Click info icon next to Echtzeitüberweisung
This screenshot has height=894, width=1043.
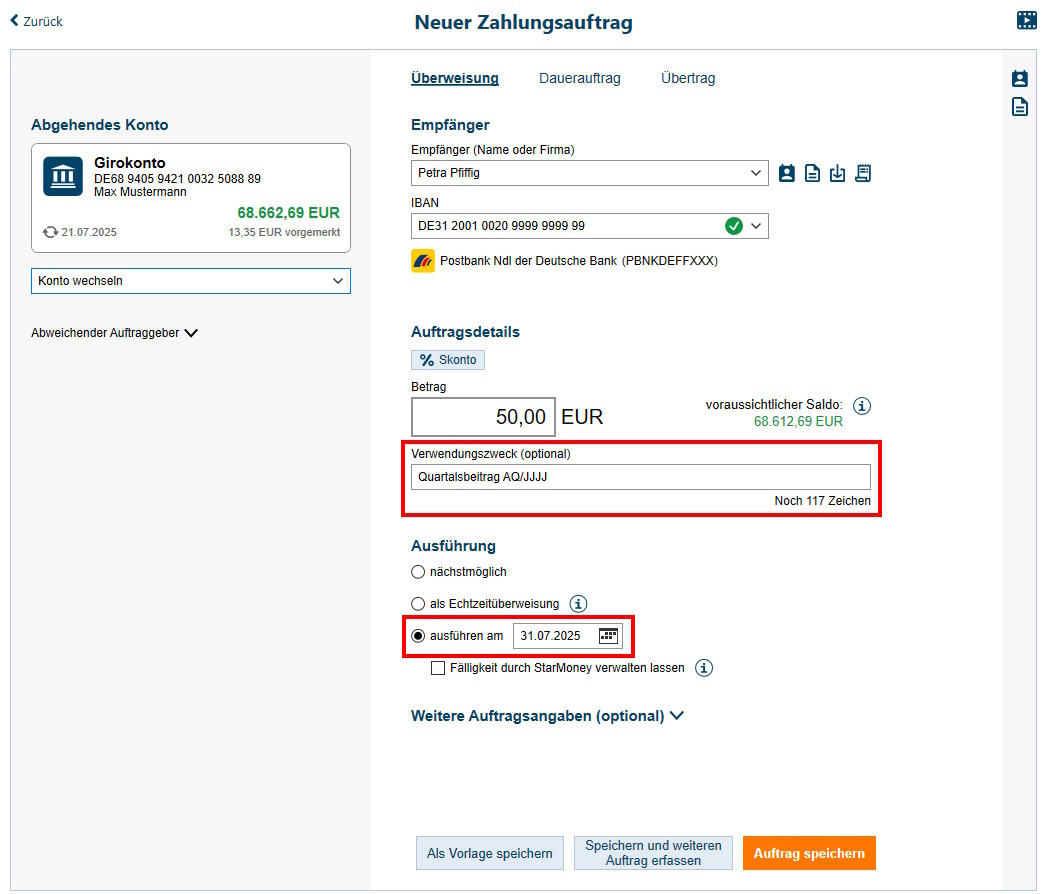pyautogui.click(x=578, y=604)
